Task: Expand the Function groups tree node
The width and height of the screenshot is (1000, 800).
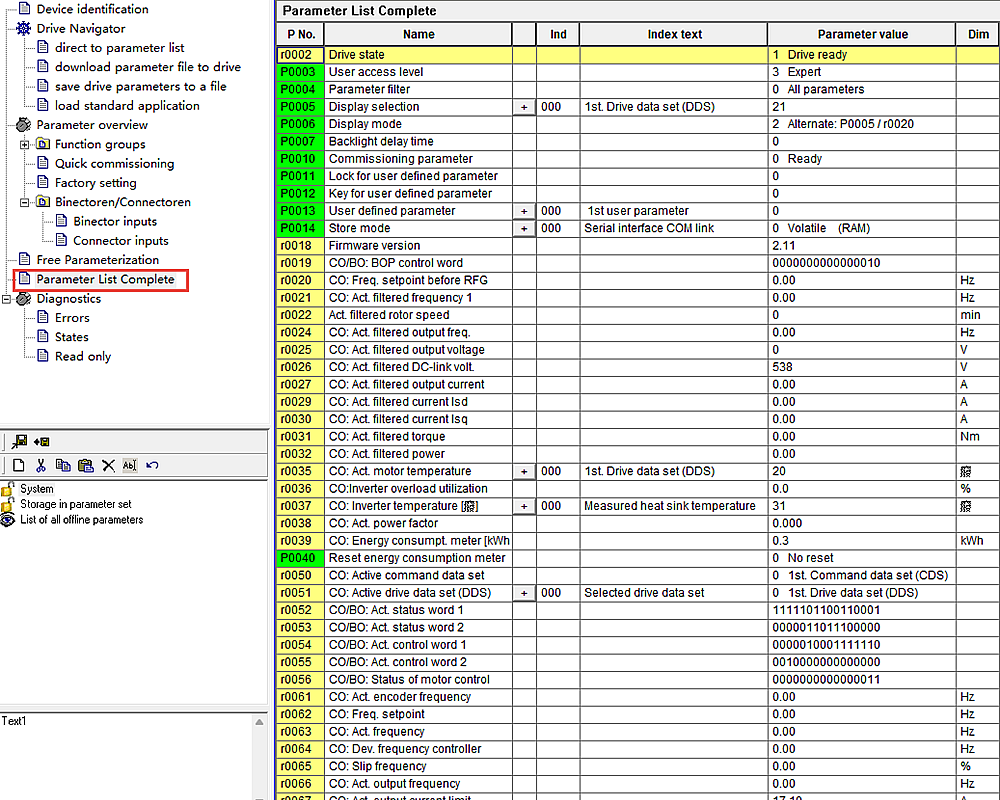Action: point(26,144)
